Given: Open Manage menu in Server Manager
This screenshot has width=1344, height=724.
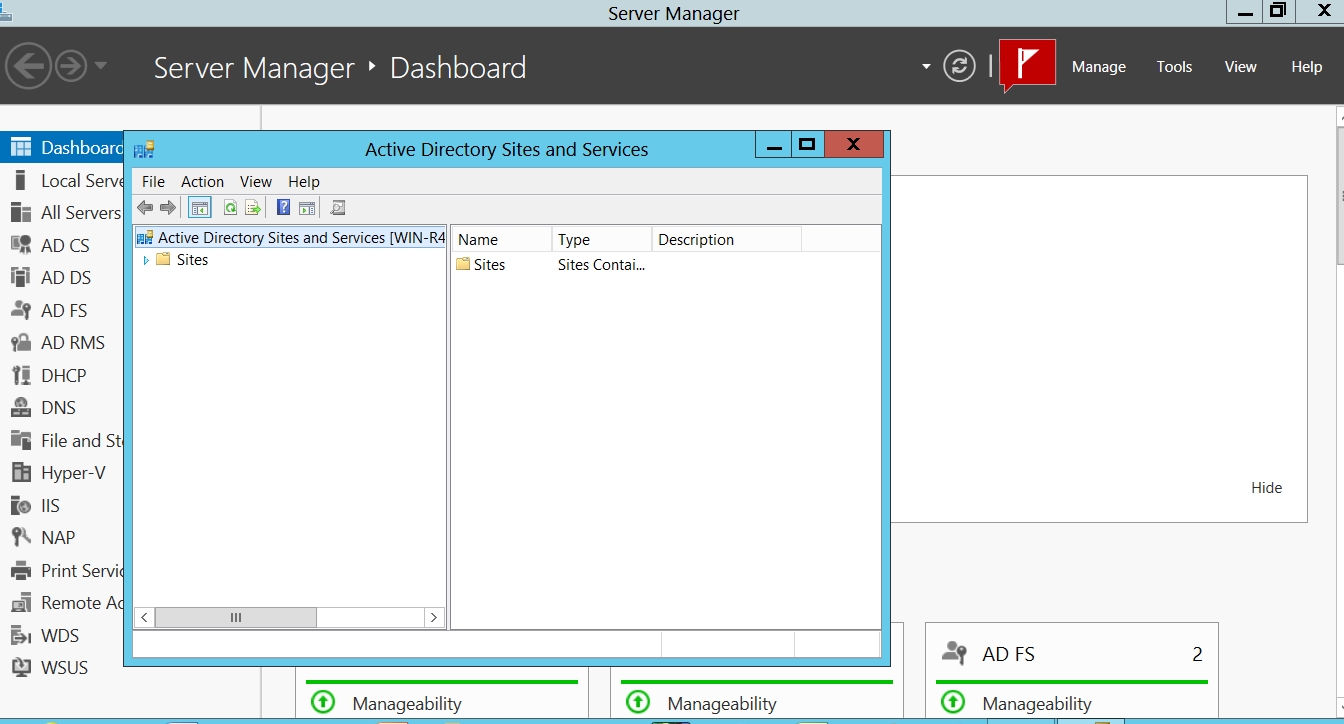Looking at the screenshot, I should [1099, 67].
